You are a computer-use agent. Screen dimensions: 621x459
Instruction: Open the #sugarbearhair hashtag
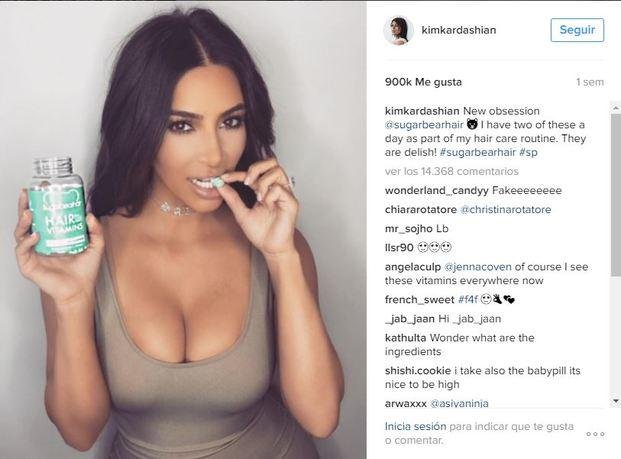pyautogui.click(x=478, y=152)
